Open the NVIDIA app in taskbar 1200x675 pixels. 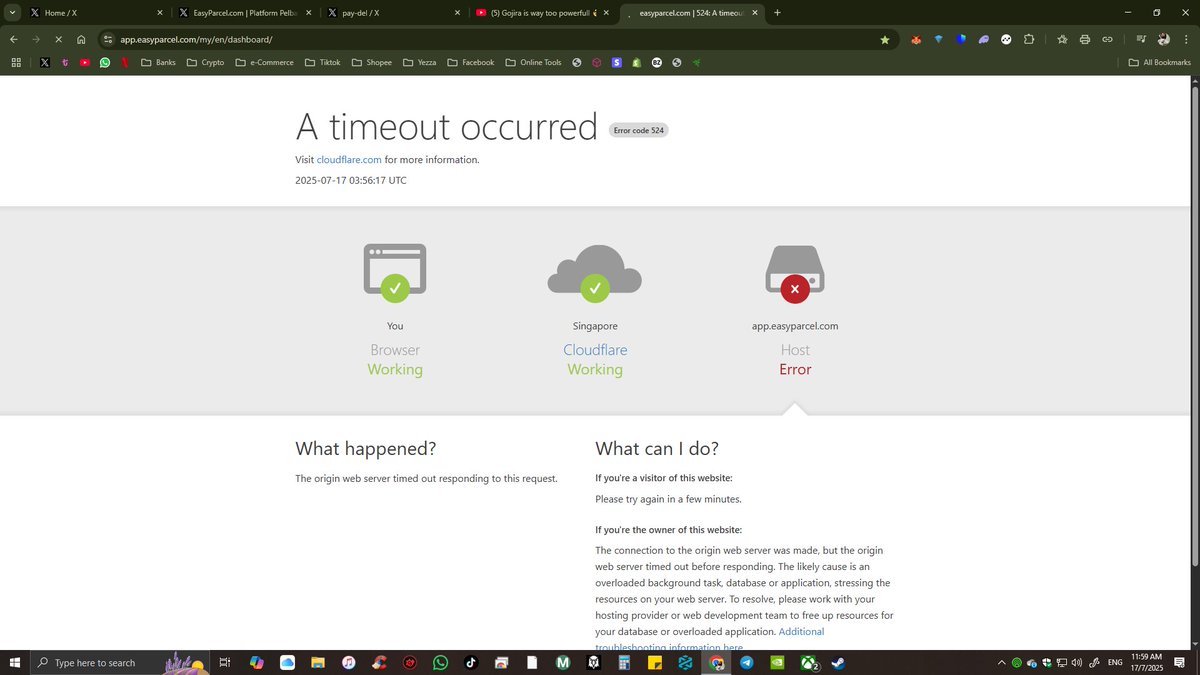[x=777, y=662]
